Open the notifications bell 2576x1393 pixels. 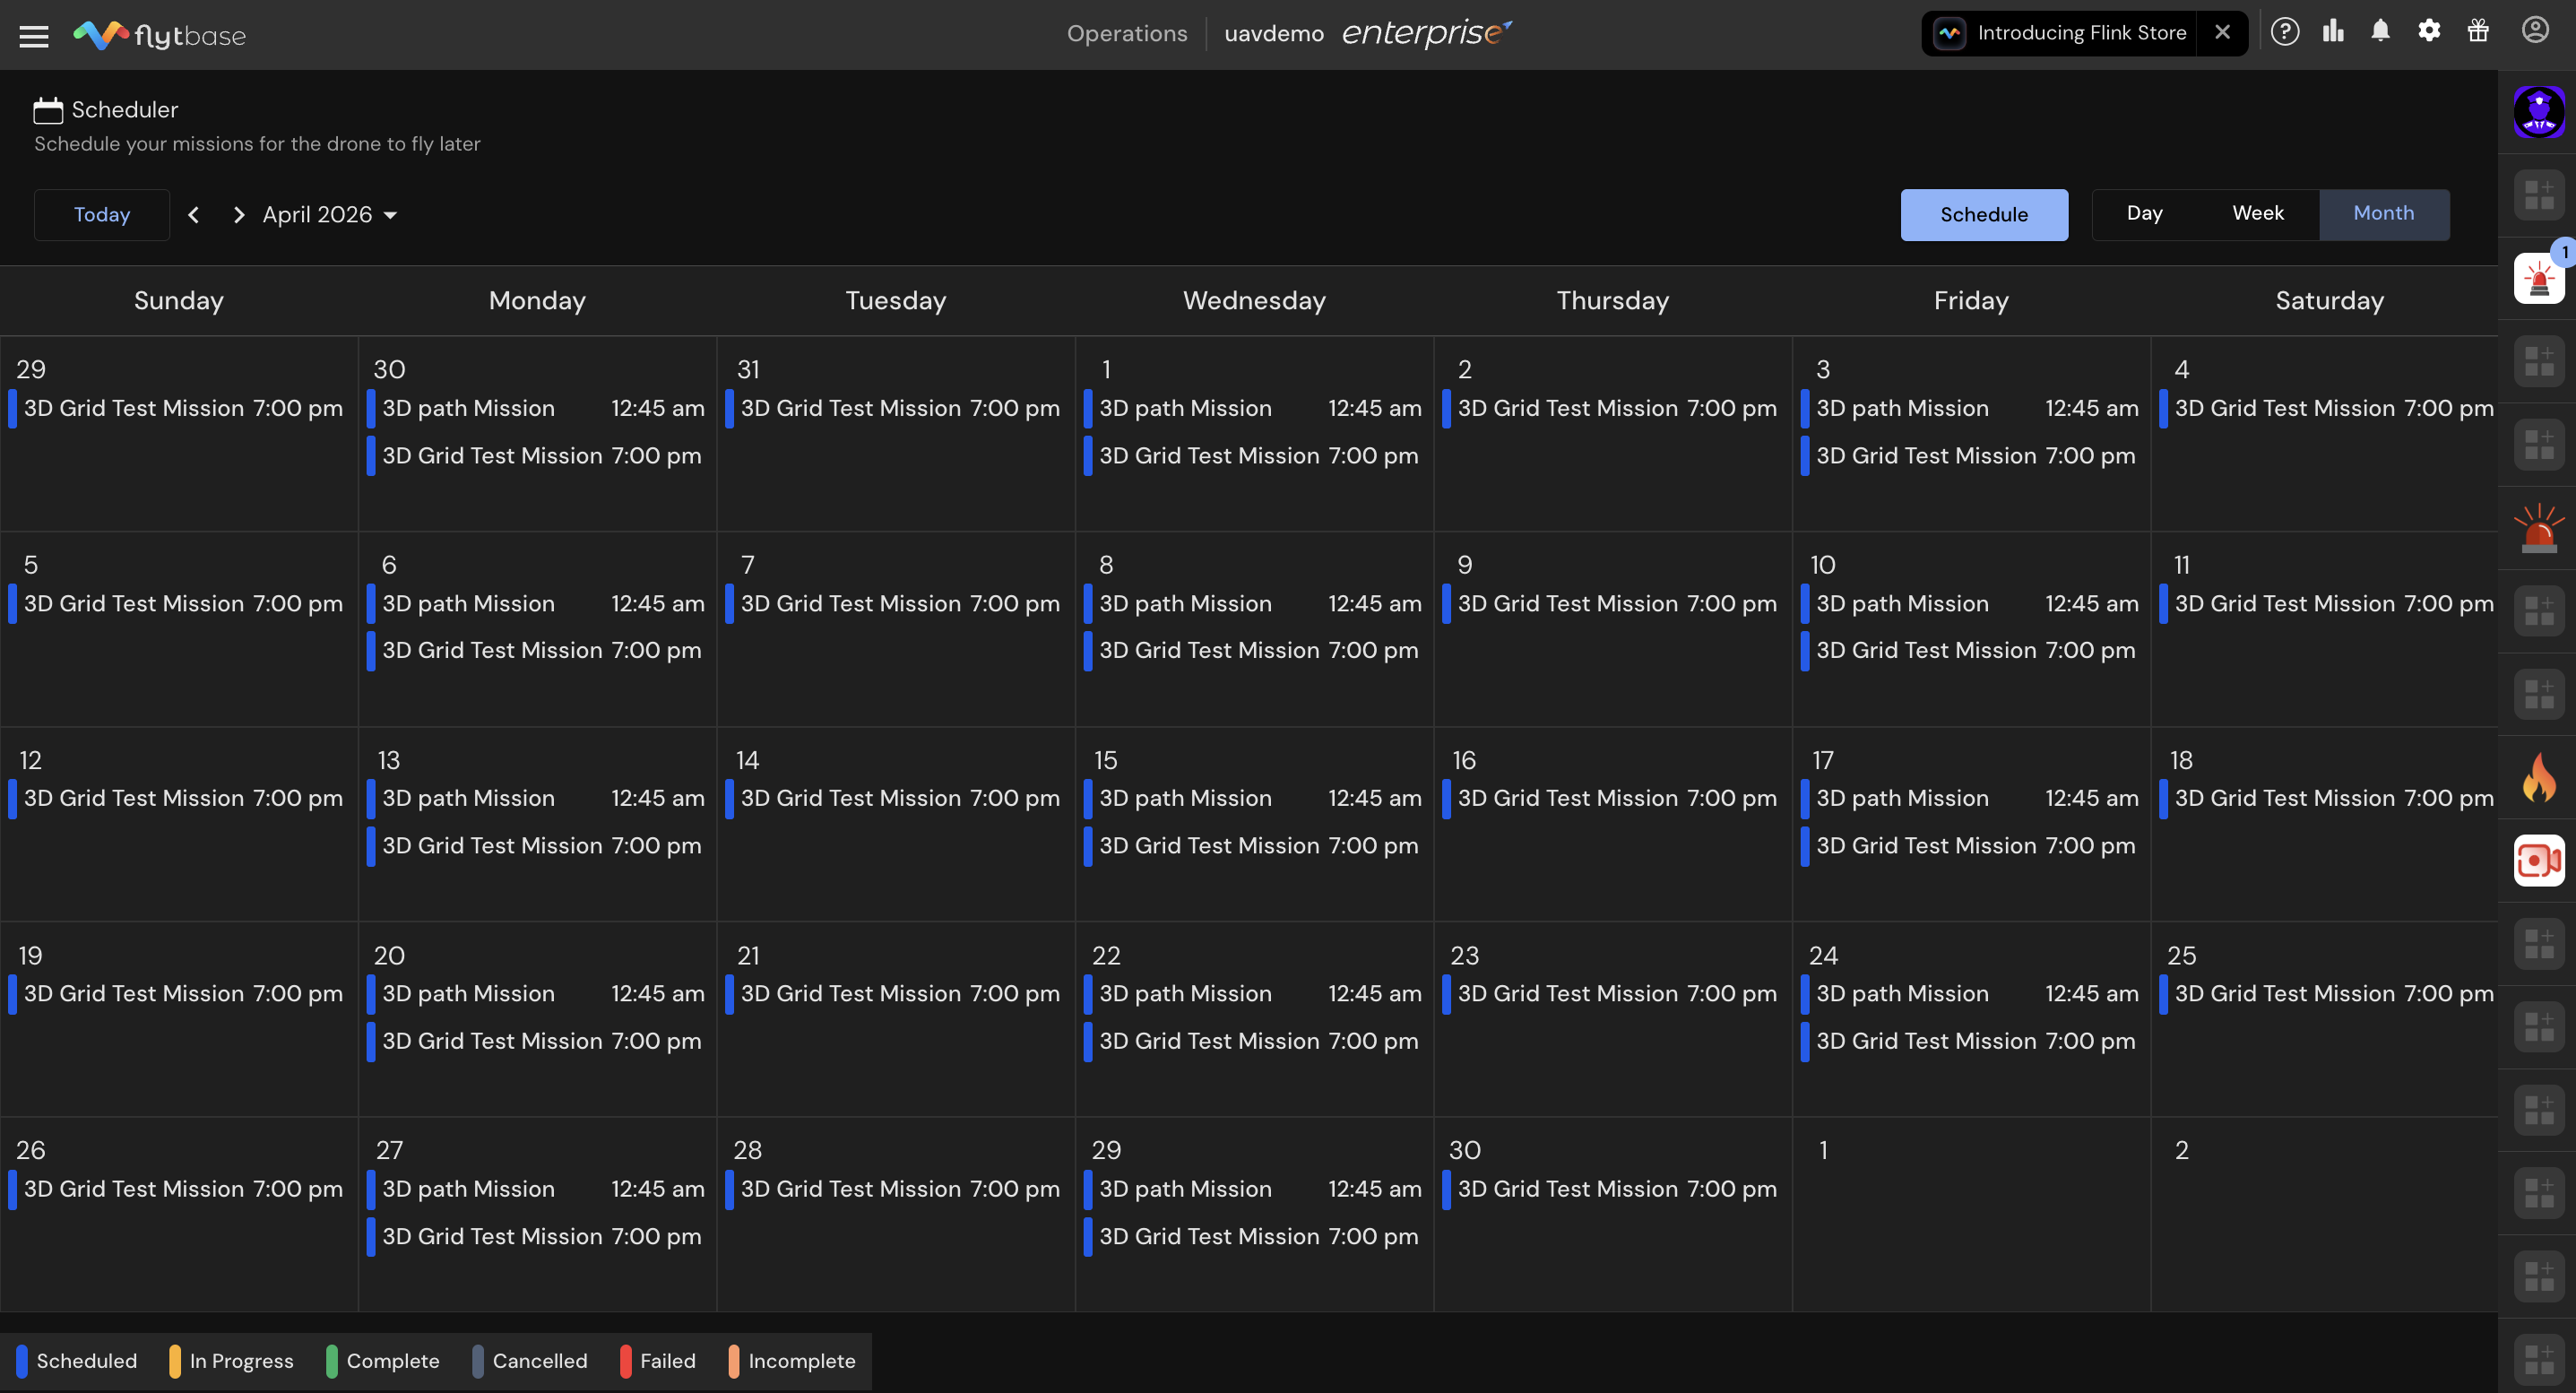pos(2380,32)
